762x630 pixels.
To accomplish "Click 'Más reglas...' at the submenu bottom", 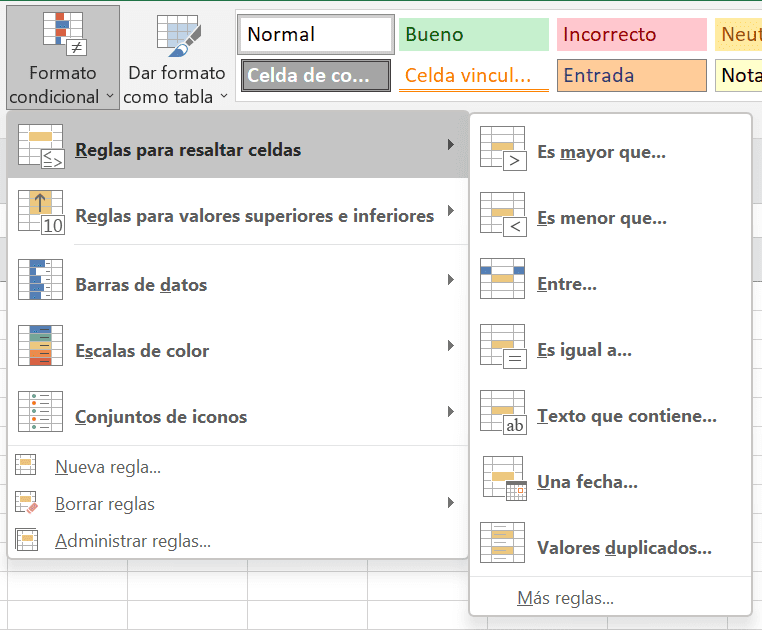I will [x=565, y=598].
